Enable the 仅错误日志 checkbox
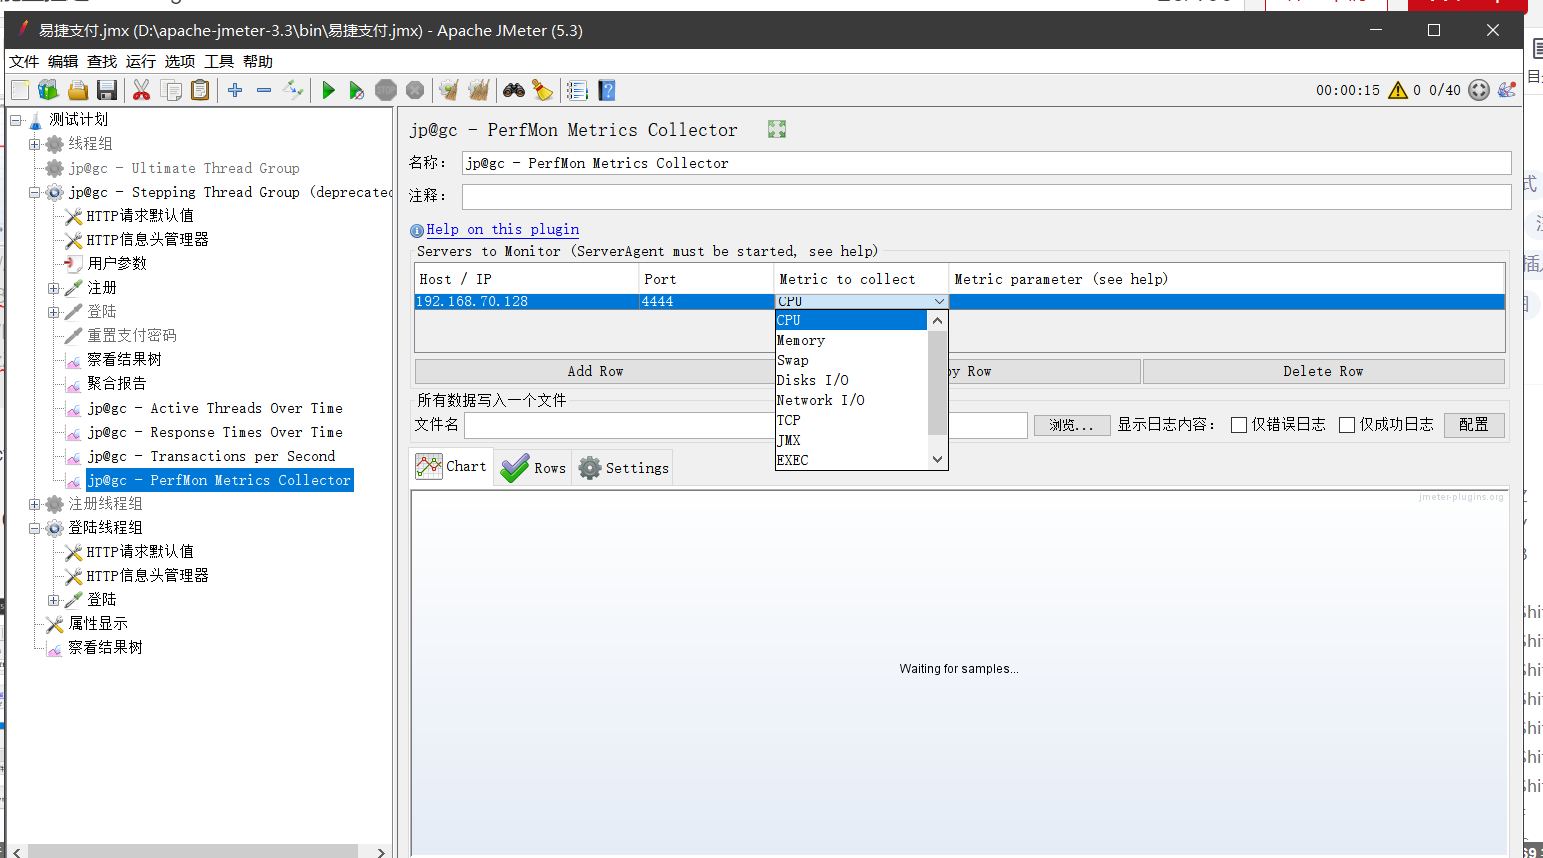1543x858 pixels. 1239,425
